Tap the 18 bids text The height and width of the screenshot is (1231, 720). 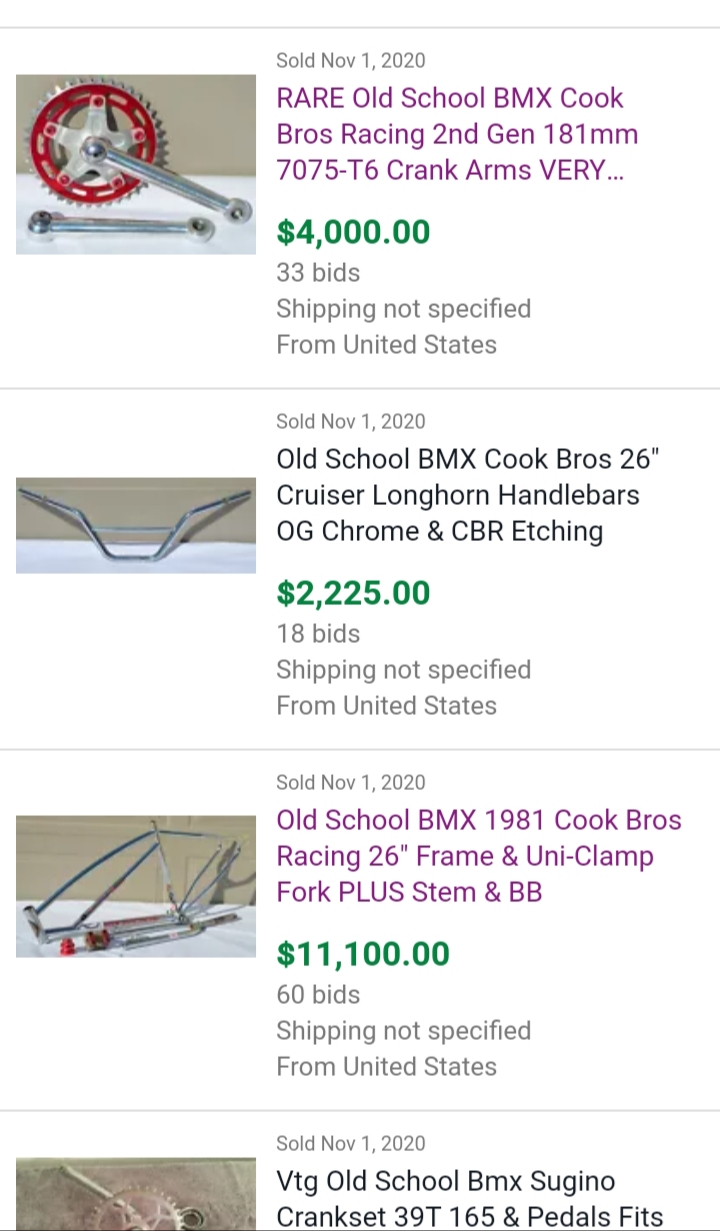coord(318,633)
